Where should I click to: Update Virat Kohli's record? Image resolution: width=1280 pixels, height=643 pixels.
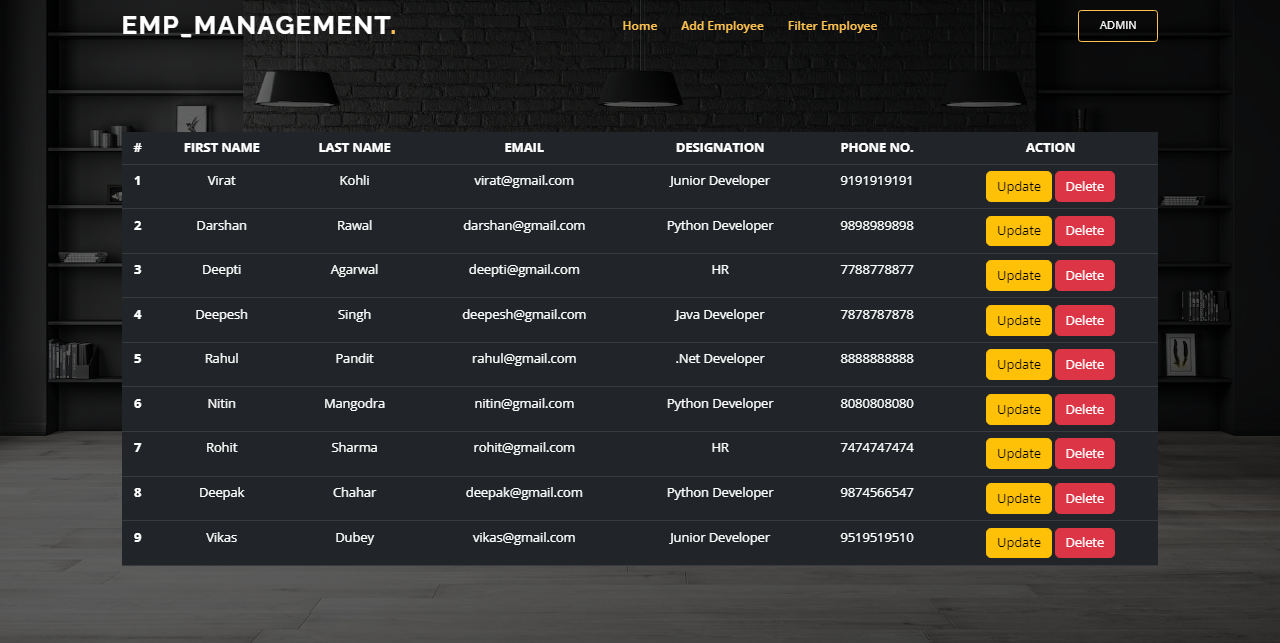click(1018, 186)
